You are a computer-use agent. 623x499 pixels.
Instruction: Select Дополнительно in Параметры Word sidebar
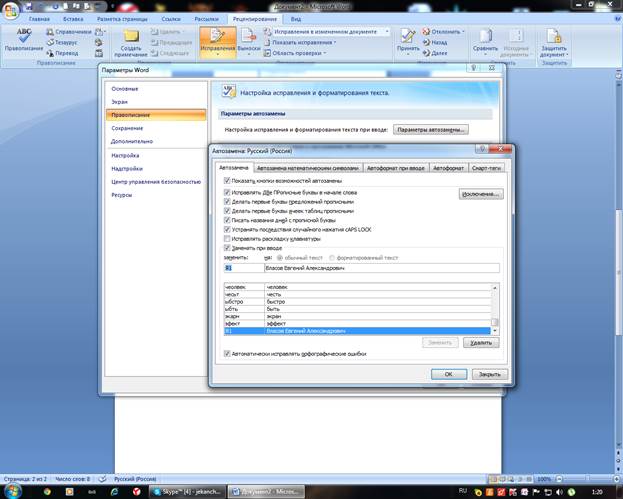[132, 141]
